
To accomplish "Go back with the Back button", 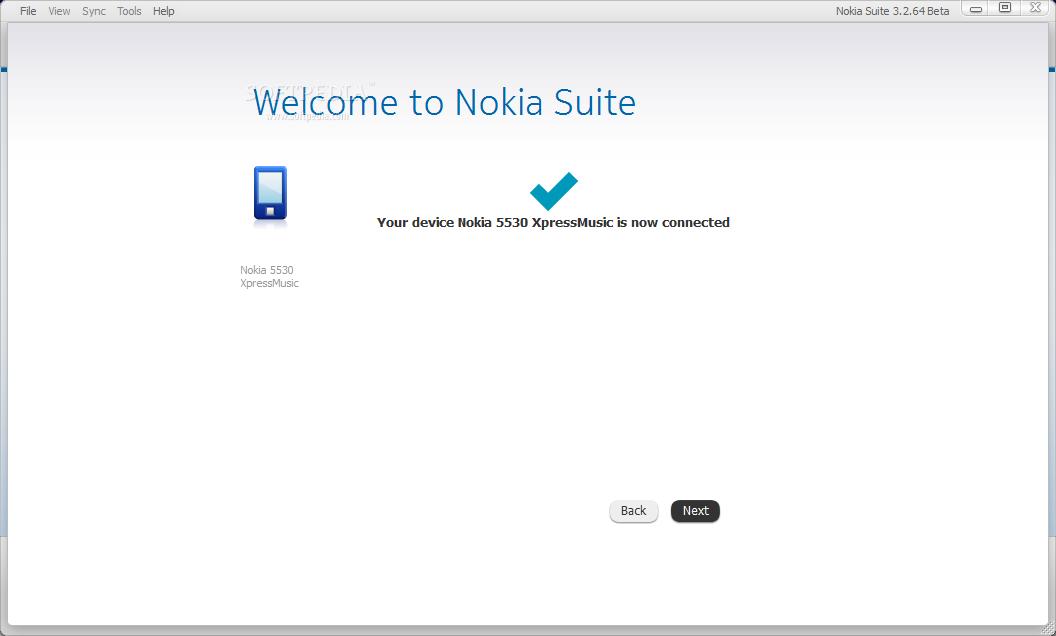I will point(633,511).
